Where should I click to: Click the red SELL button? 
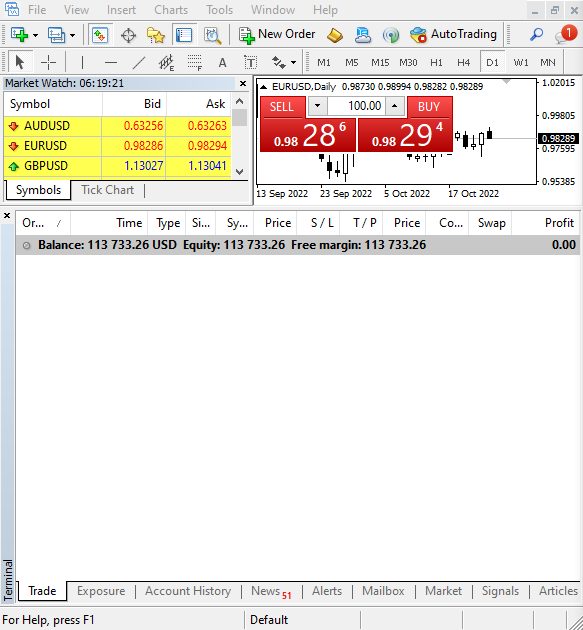(x=283, y=107)
